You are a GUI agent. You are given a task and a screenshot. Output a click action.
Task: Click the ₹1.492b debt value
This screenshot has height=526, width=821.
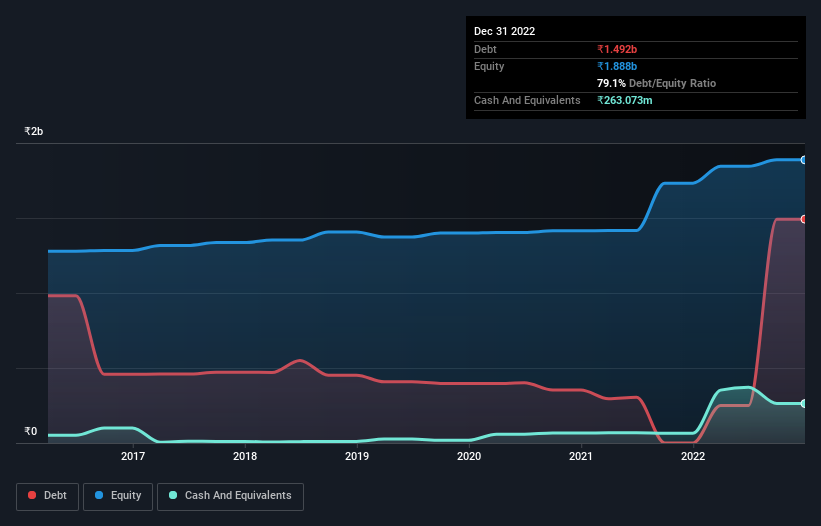[x=617, y=49]
